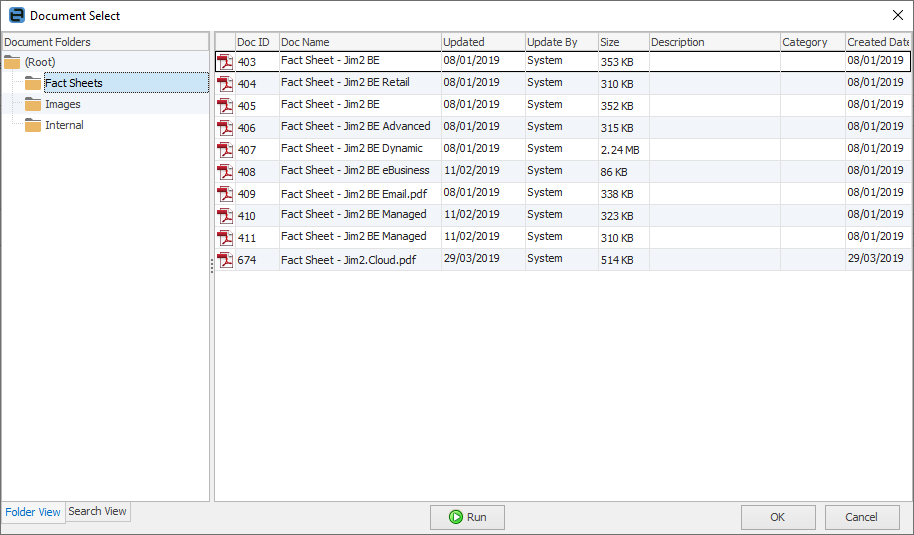Click the panel splitter handle between panes

click(212, 266)
